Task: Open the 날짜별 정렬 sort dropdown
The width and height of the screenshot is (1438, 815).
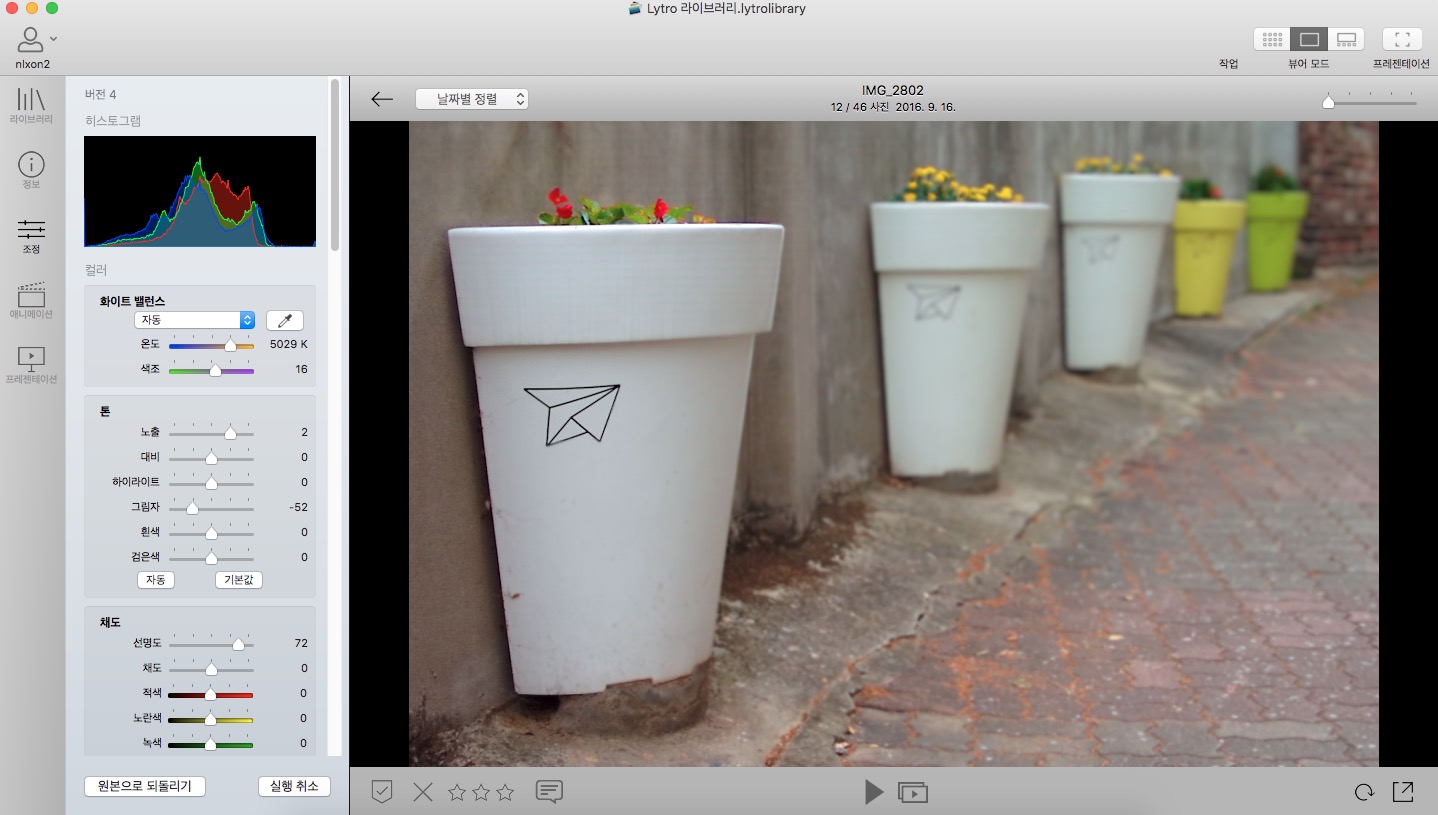Action: 471,99
